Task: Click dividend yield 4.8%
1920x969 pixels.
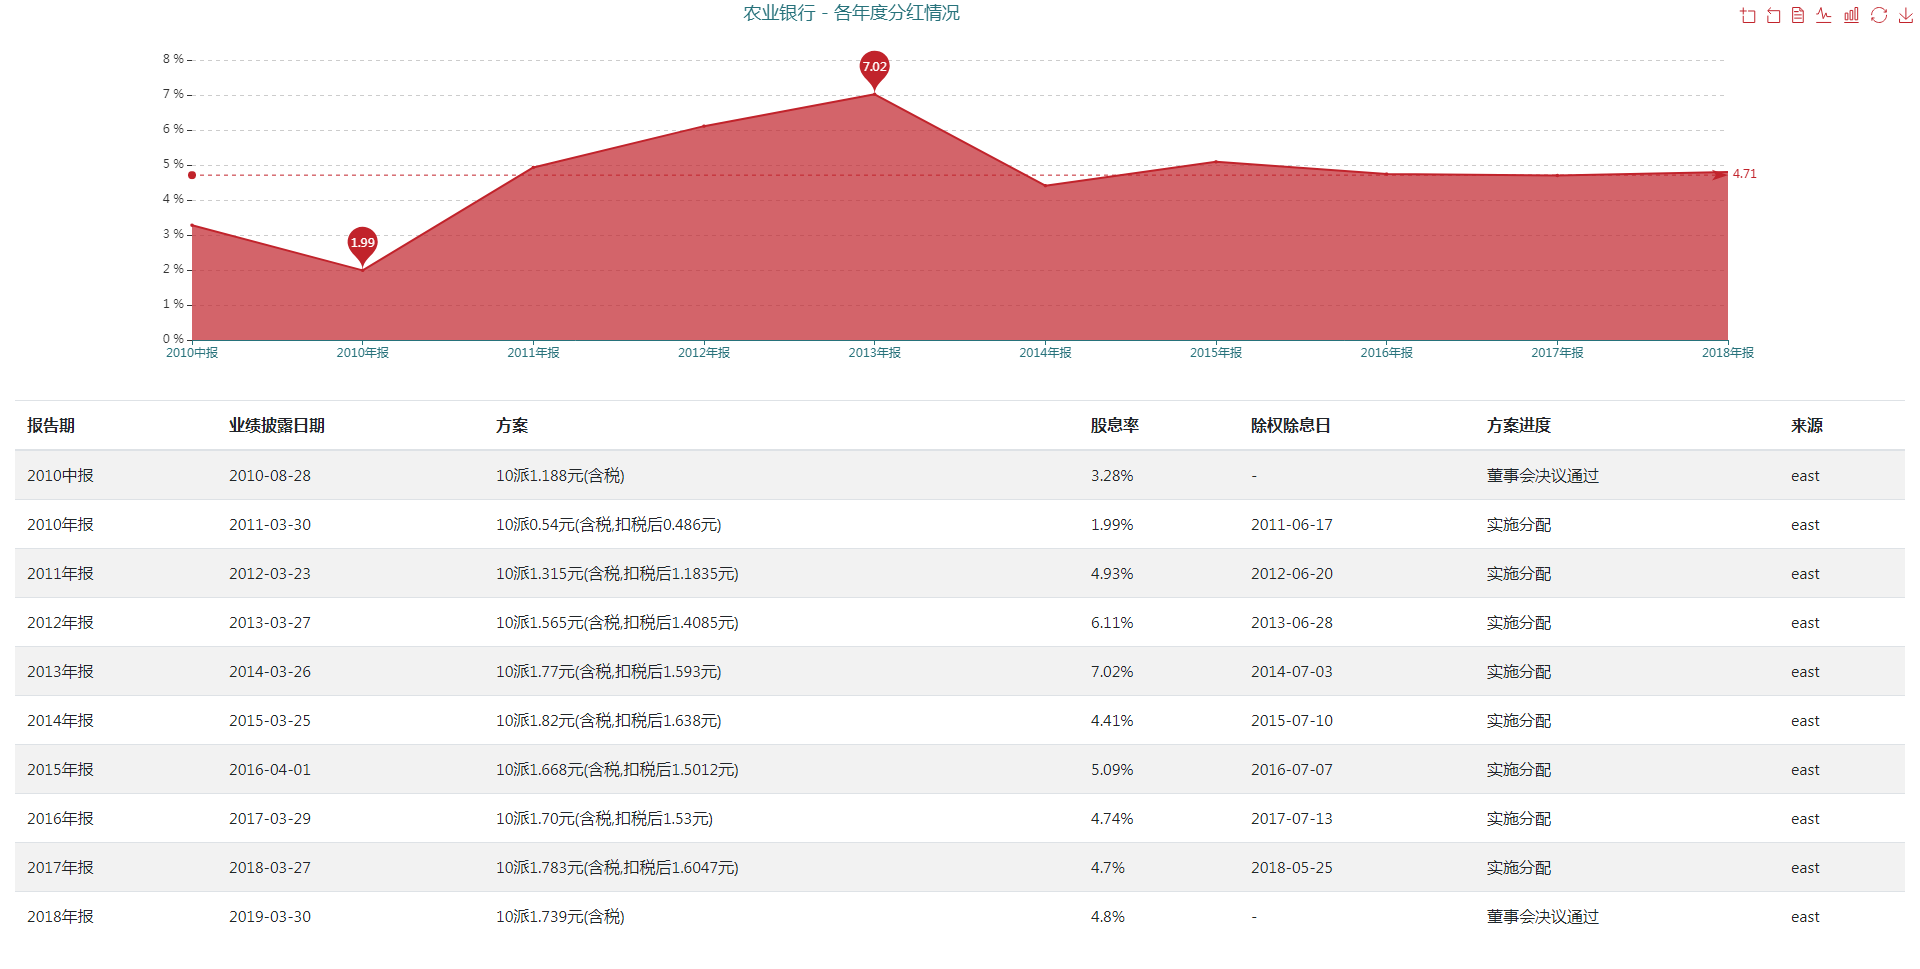Action: click(x=1108, y=917)
